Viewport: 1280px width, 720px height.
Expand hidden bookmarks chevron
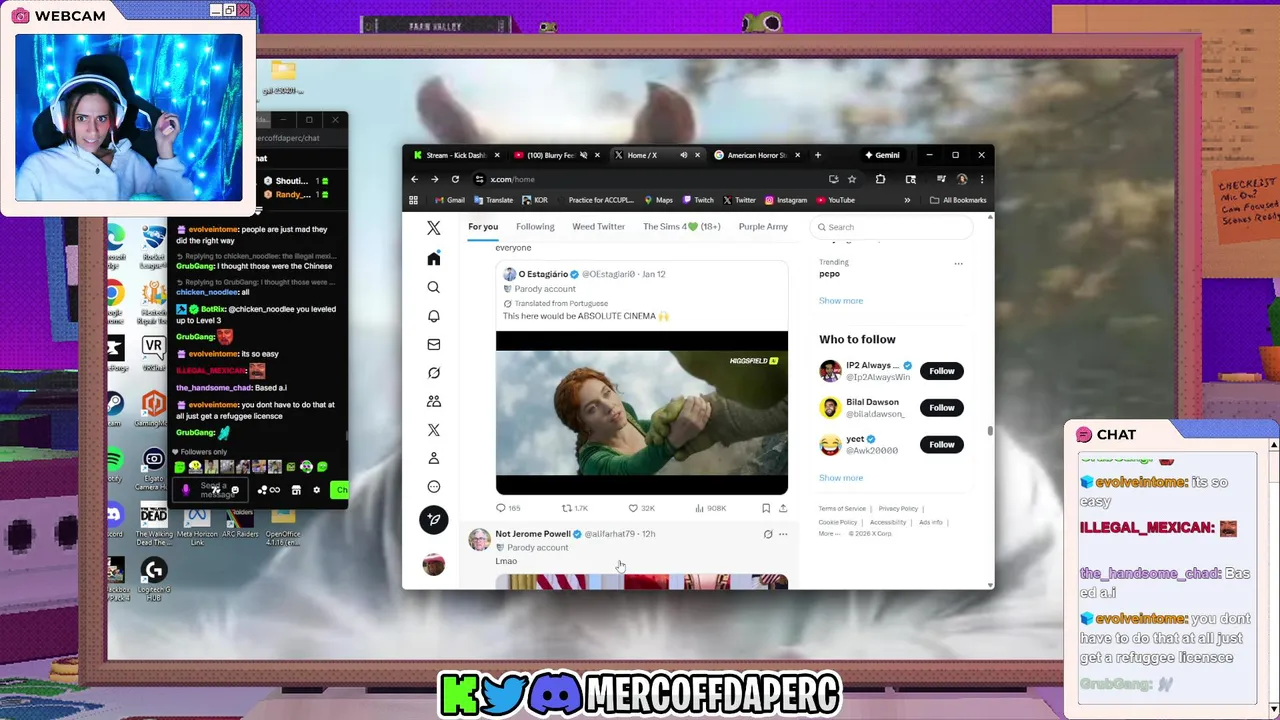pos(907,200)
